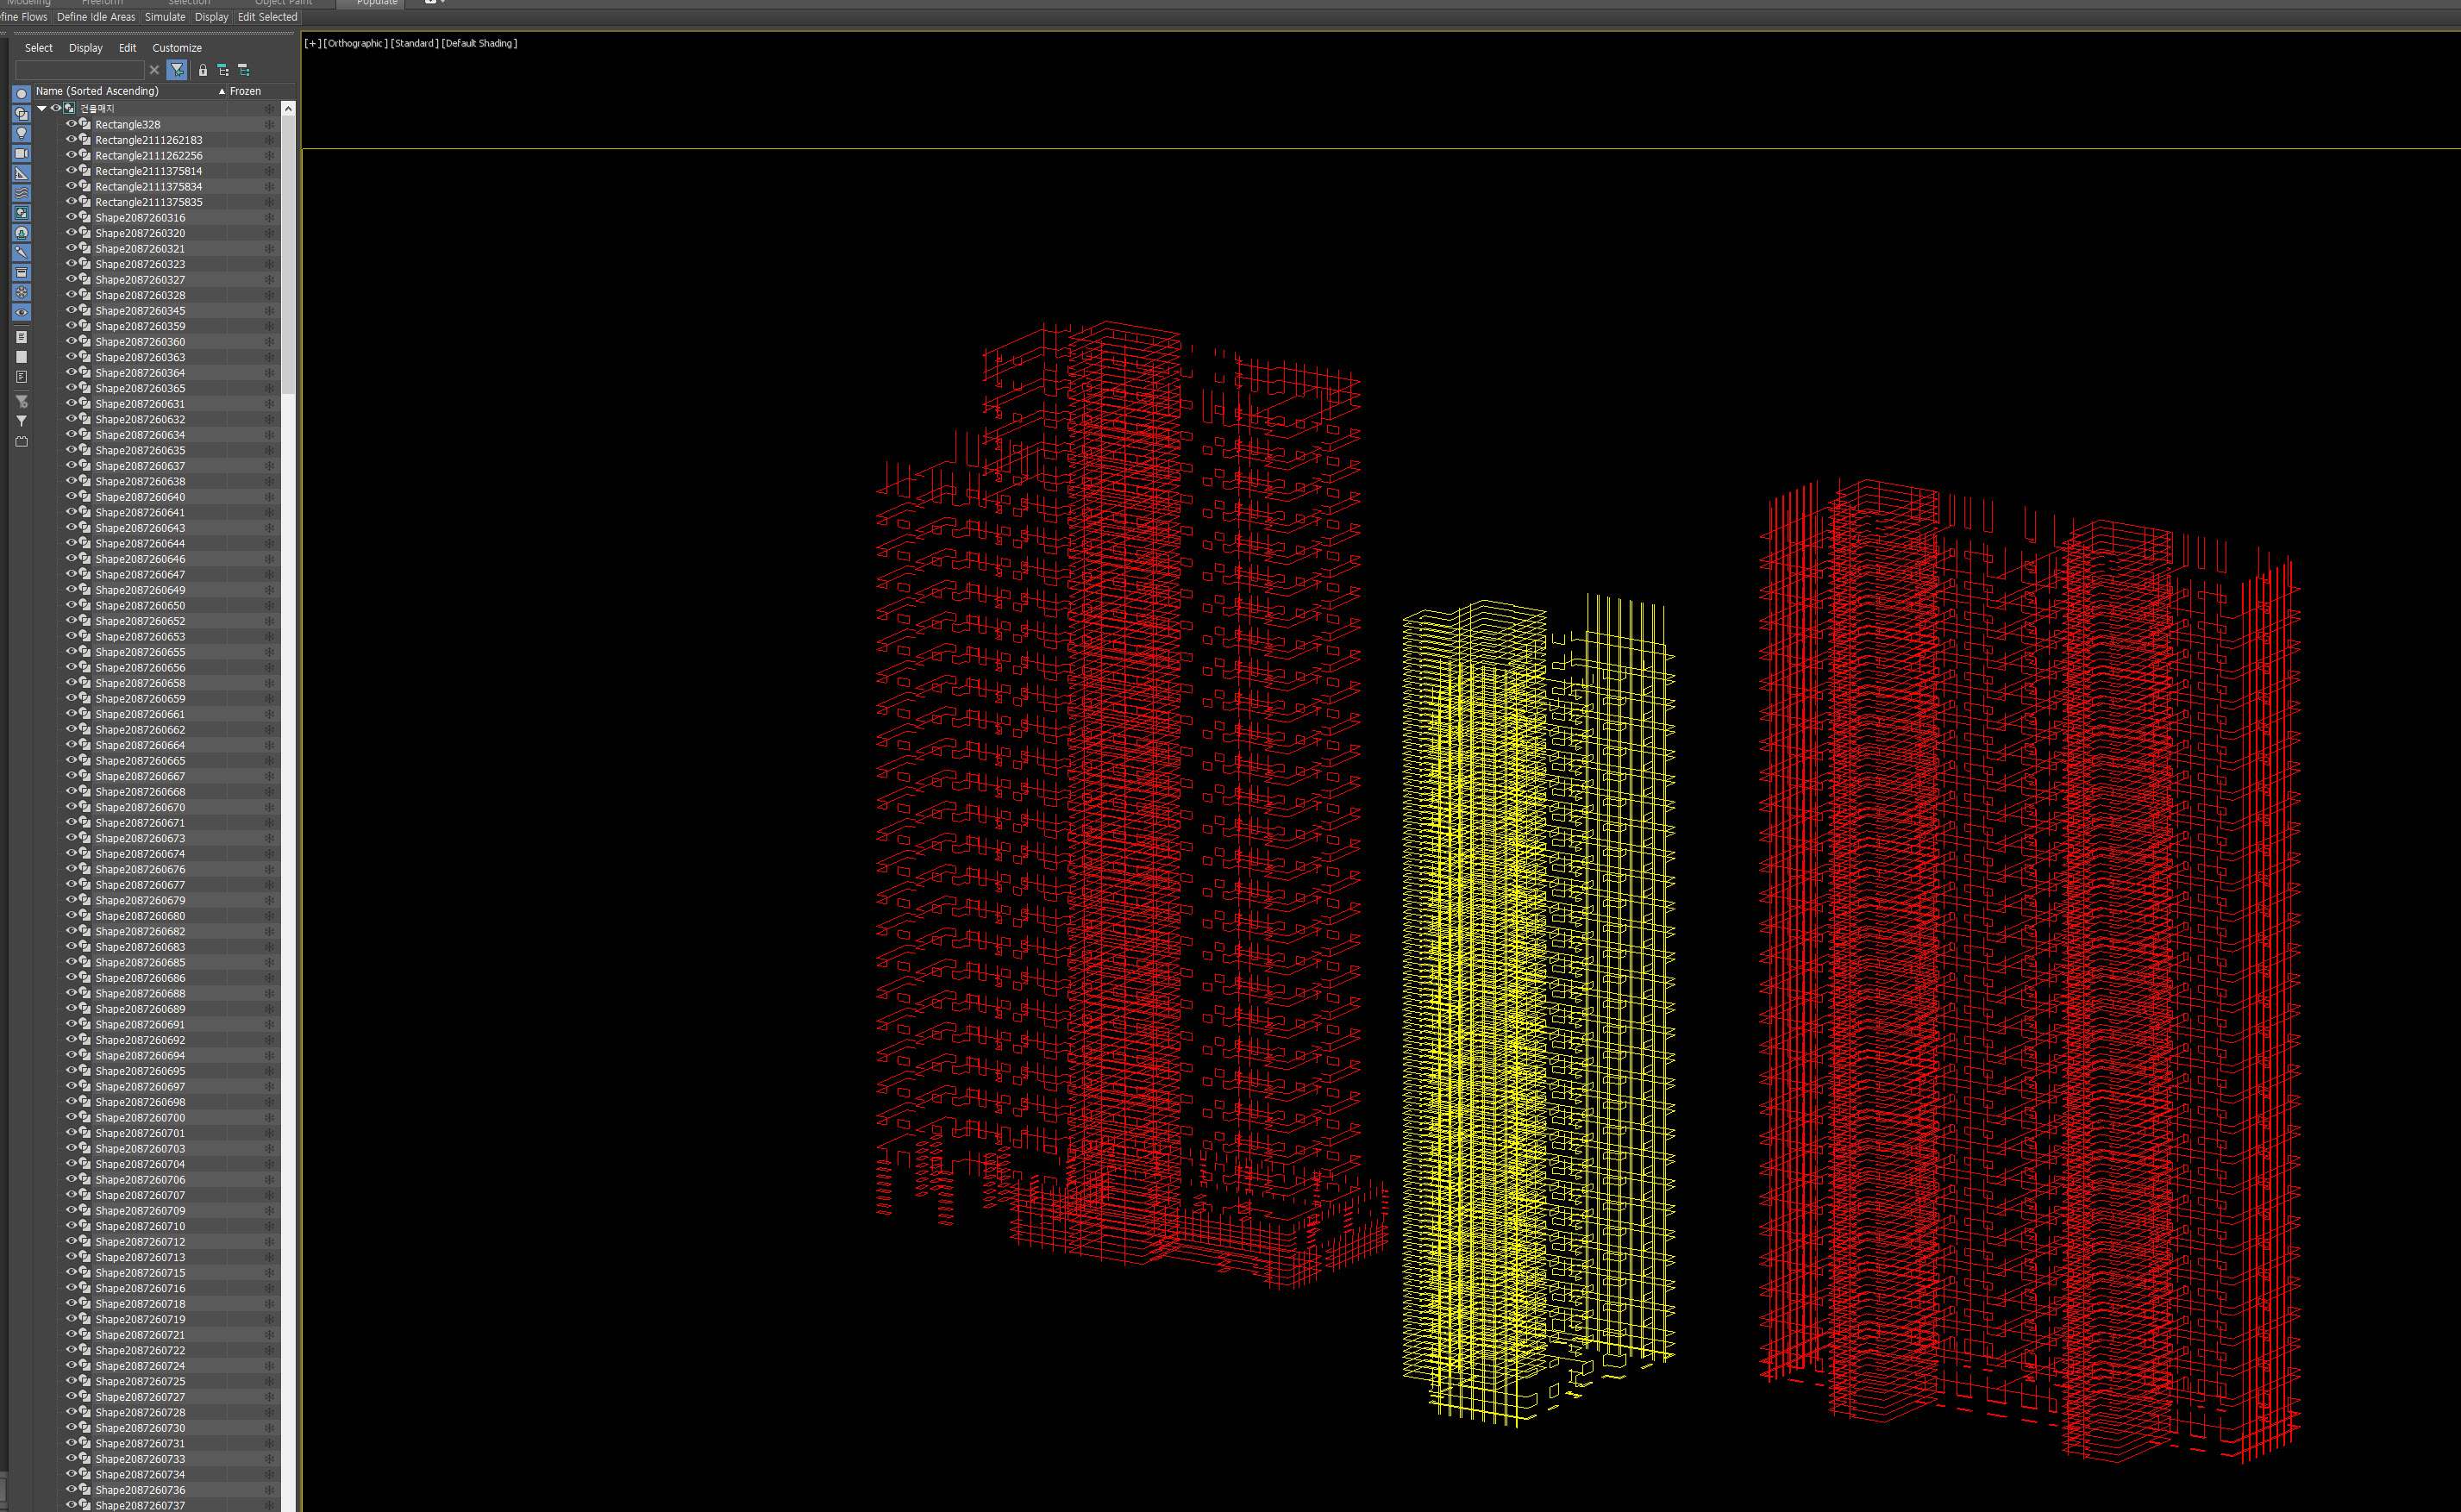The width and height of the screenshot is (2461, 1512).
Task: Collapse the 건물매지 layer tree node
Action: pyautogui.click(x=42, y=108)
